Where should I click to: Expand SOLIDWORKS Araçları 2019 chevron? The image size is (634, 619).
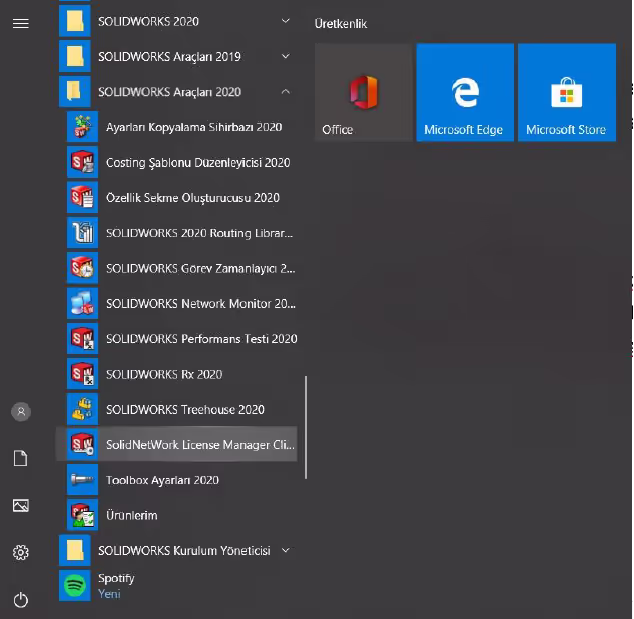pos(285,56)
